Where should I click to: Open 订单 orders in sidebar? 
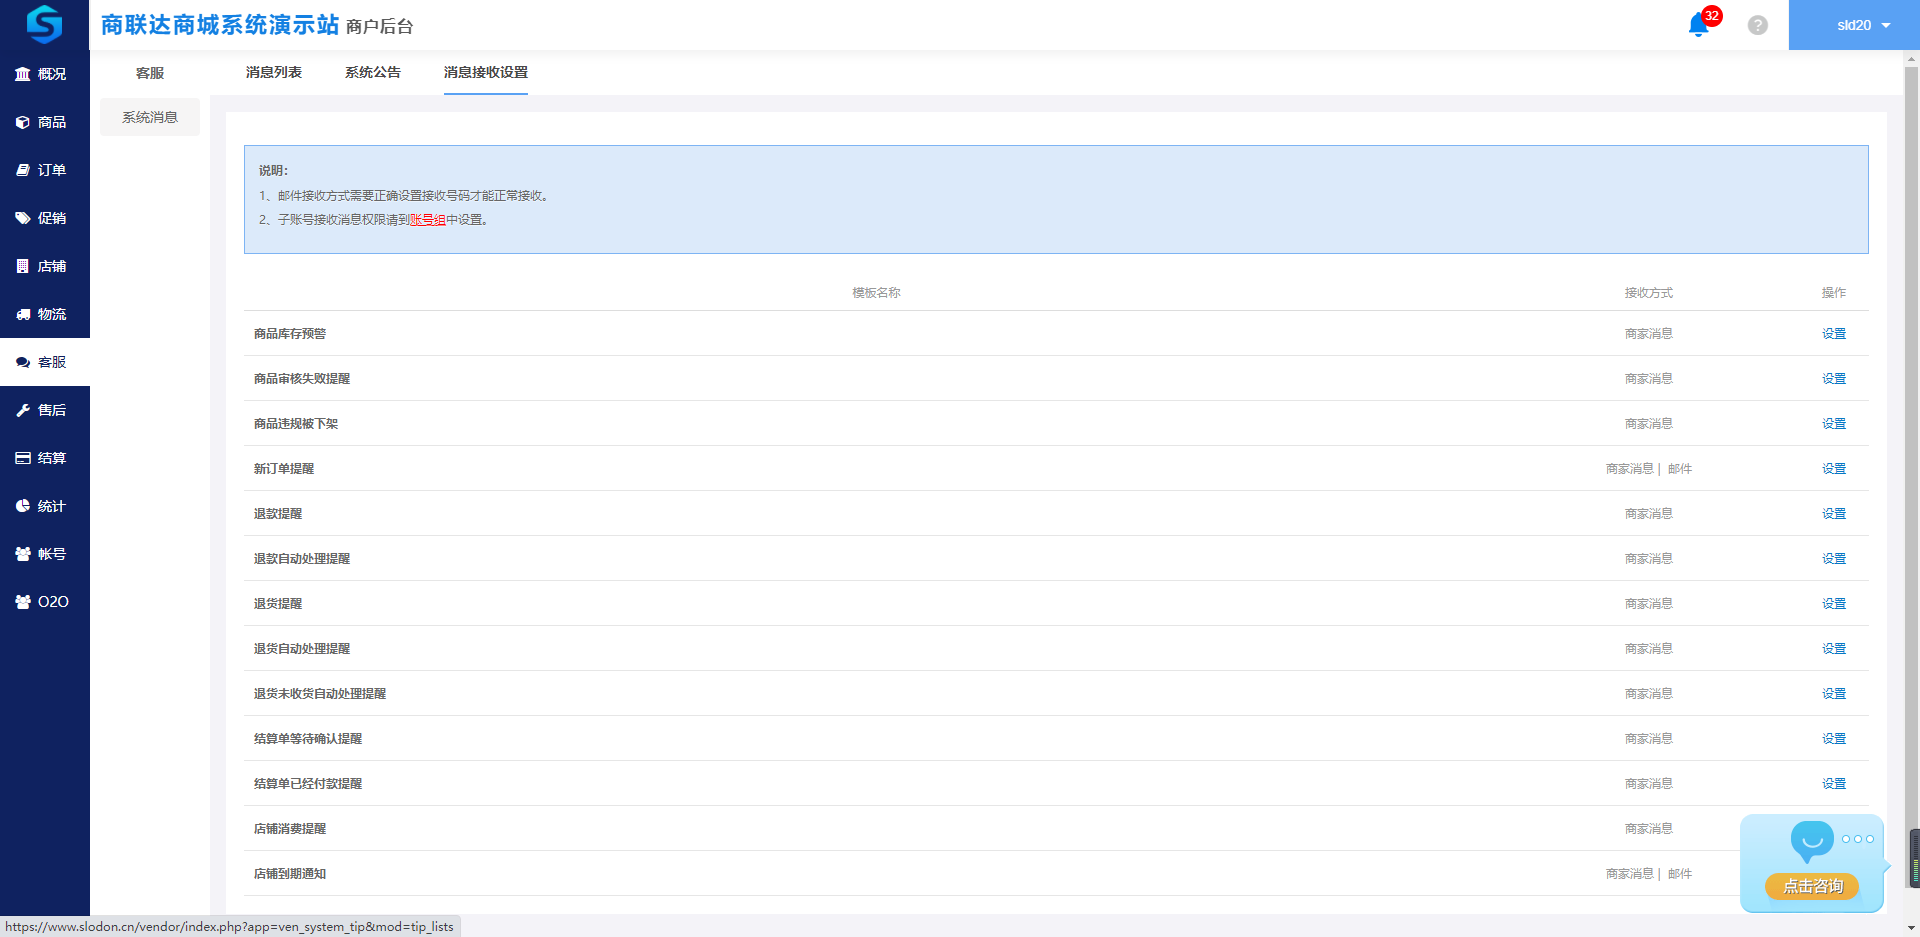coord(44,170)
